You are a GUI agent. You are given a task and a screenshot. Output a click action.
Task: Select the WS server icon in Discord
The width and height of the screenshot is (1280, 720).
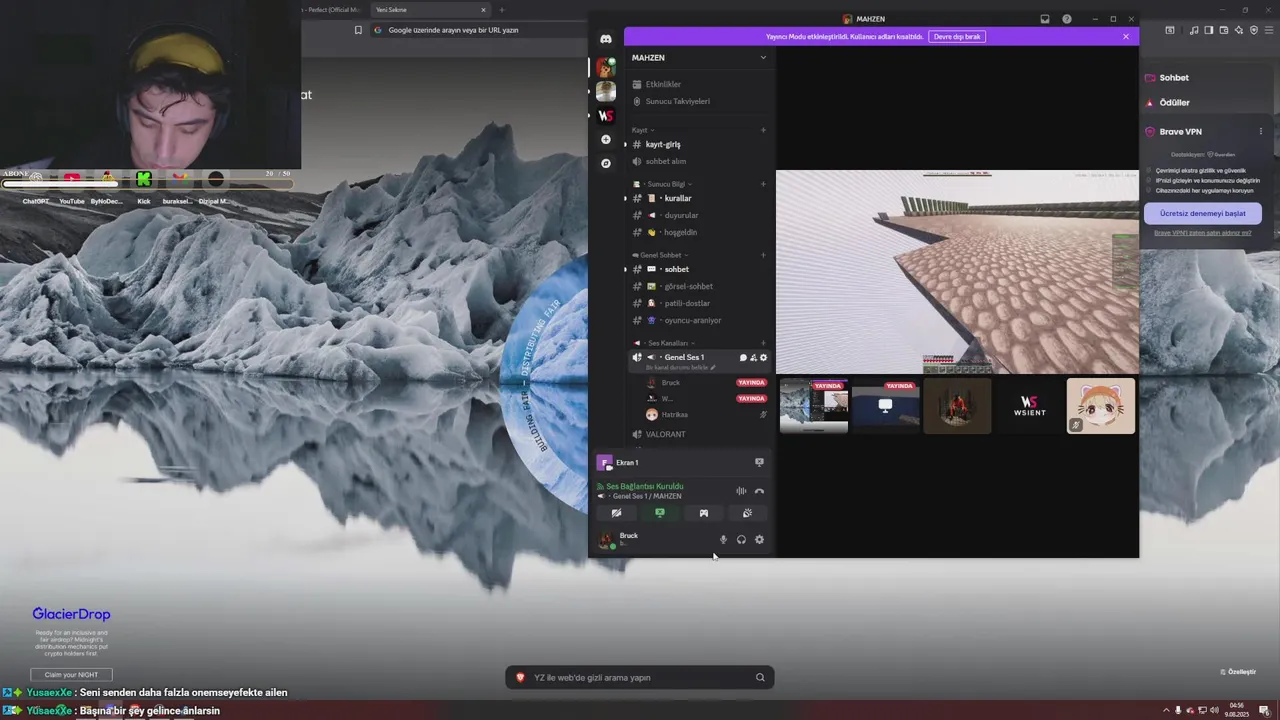tap(605, 115)
